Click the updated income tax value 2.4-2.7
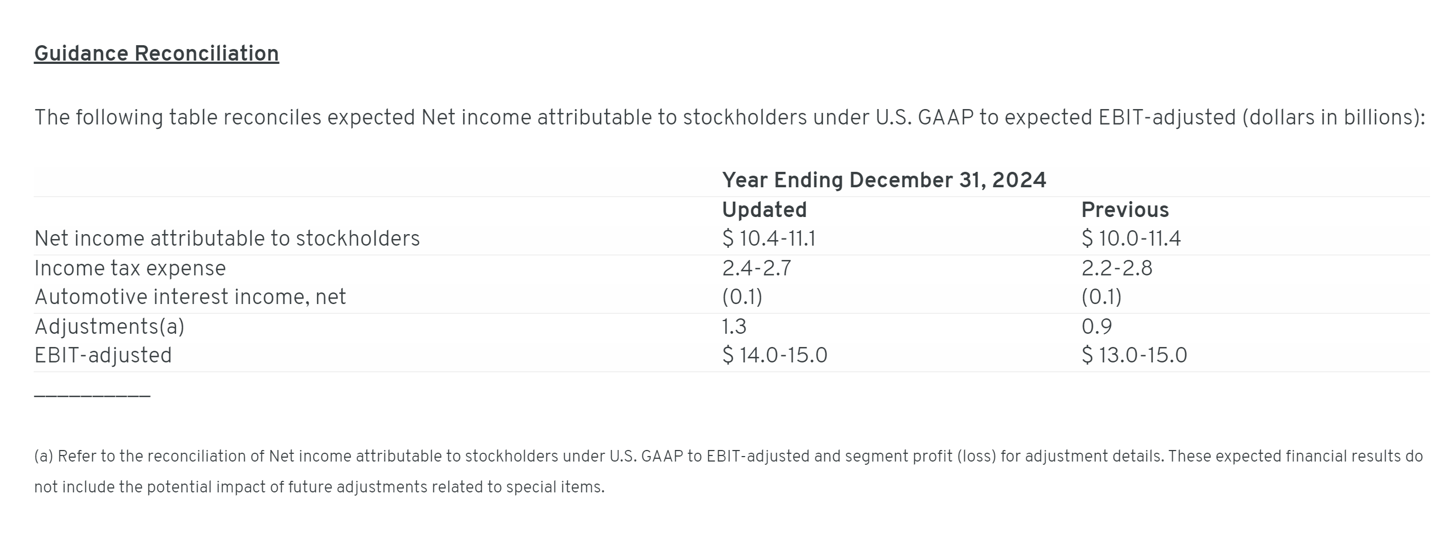1440x537 pixels. [756, 269]
